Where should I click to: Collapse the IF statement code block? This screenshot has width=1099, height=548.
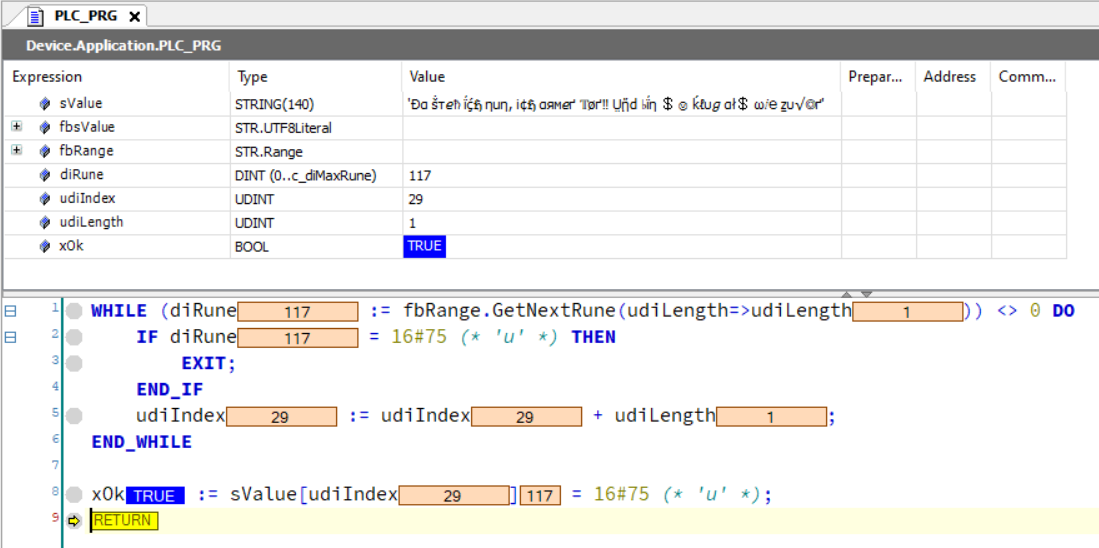point(10,337)
